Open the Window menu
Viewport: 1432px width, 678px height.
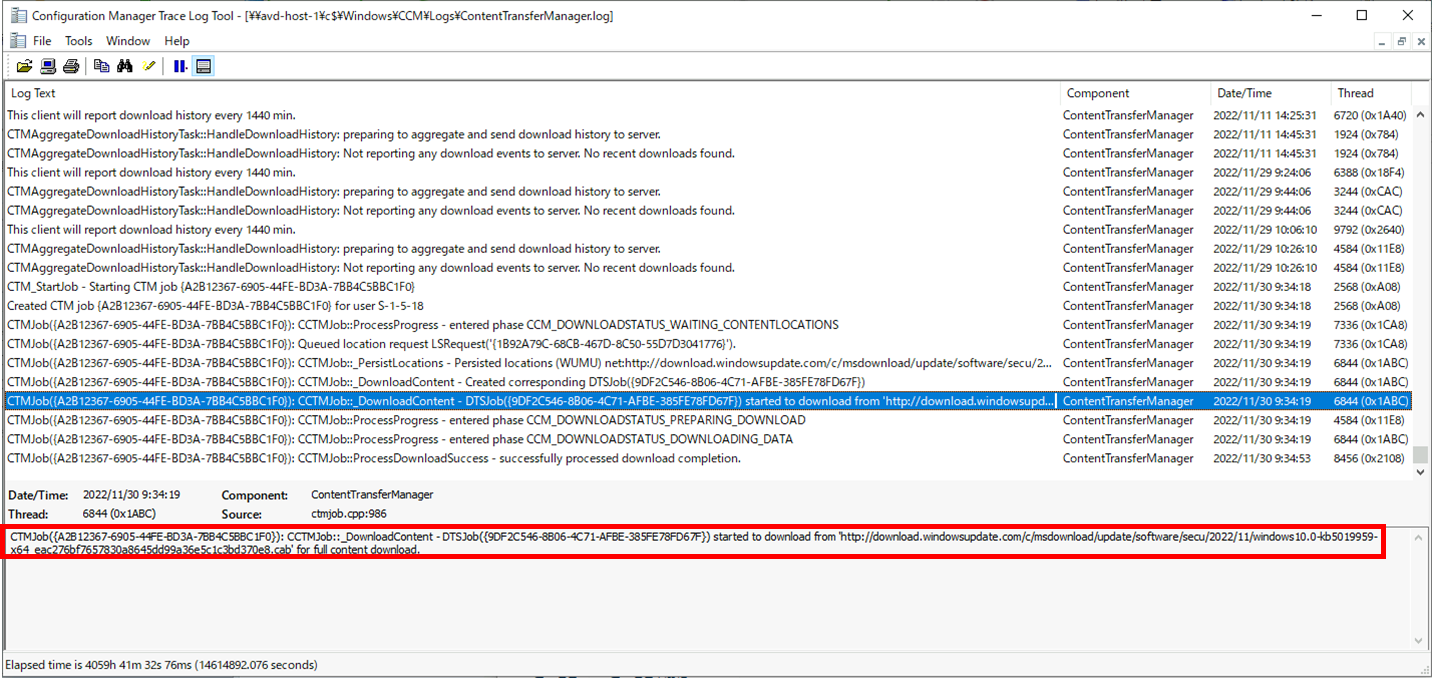[128, 41]
